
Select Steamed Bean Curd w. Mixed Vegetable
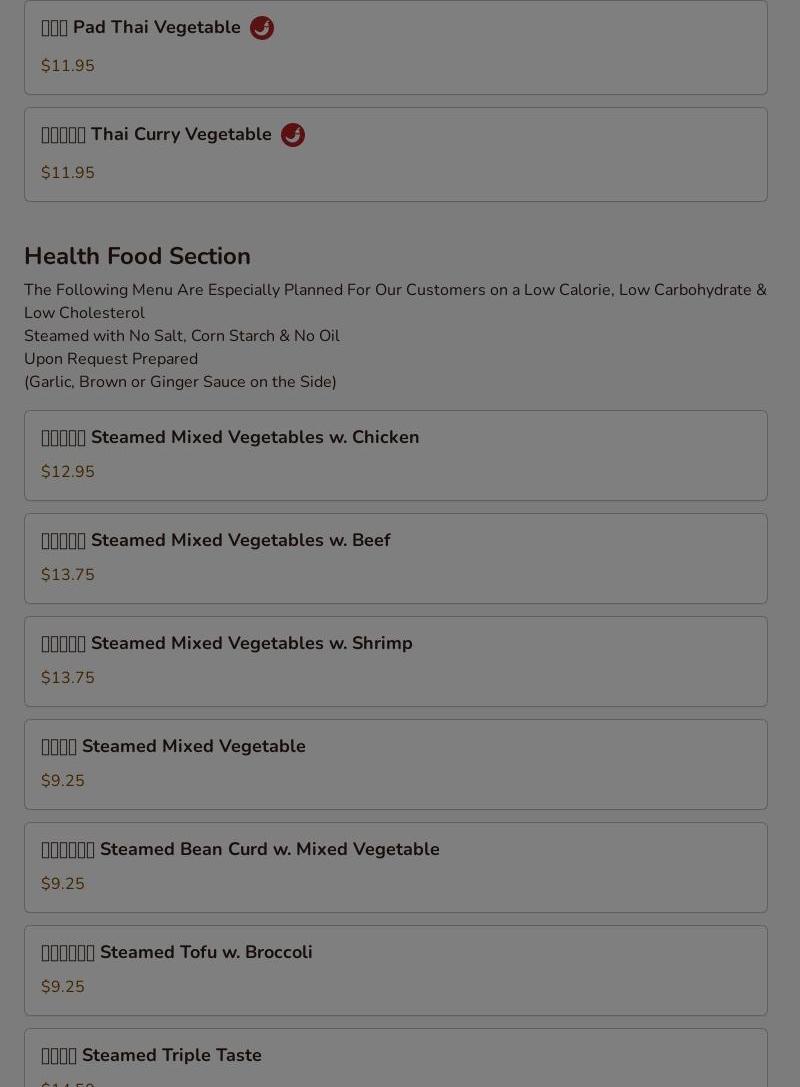tap(396, 868)
